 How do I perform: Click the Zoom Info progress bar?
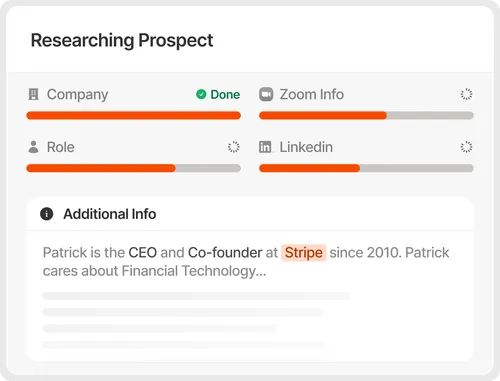click(366, 115)
